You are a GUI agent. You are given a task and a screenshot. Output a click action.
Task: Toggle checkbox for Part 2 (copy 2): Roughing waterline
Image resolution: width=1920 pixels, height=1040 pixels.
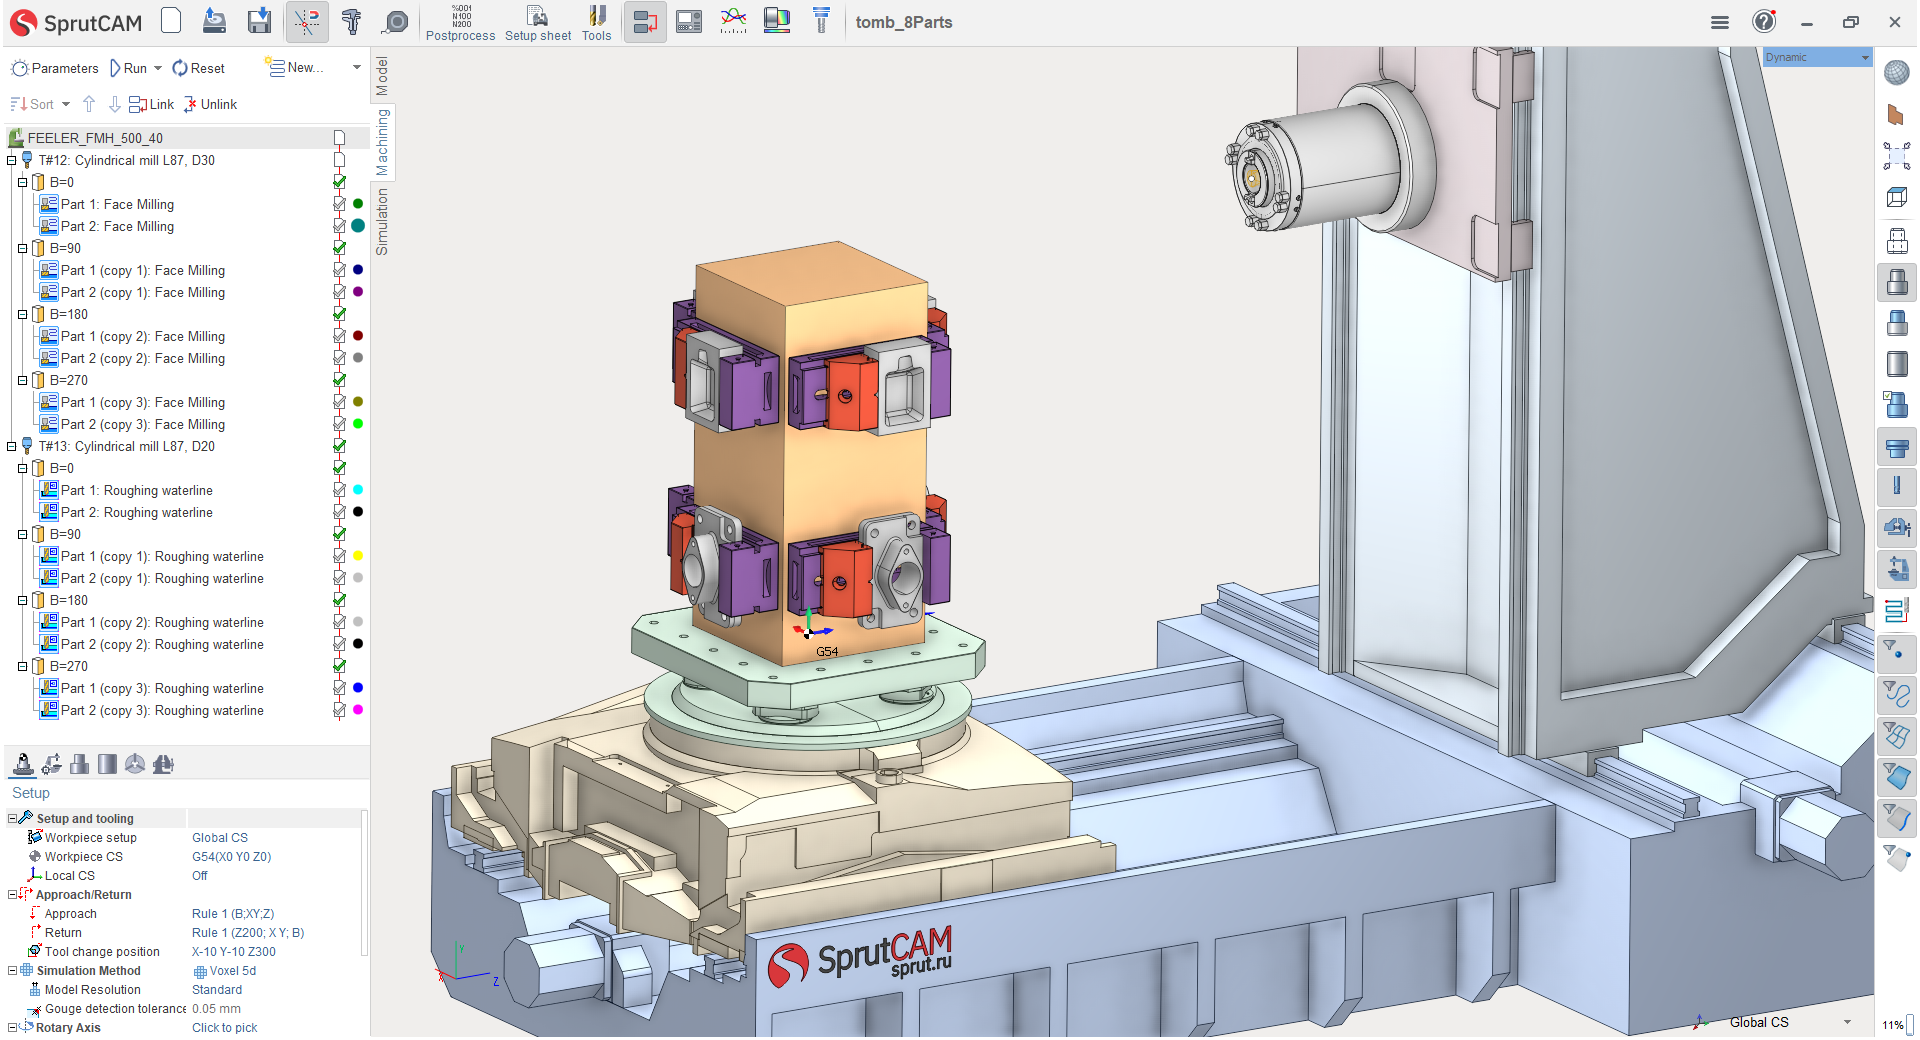340,644
